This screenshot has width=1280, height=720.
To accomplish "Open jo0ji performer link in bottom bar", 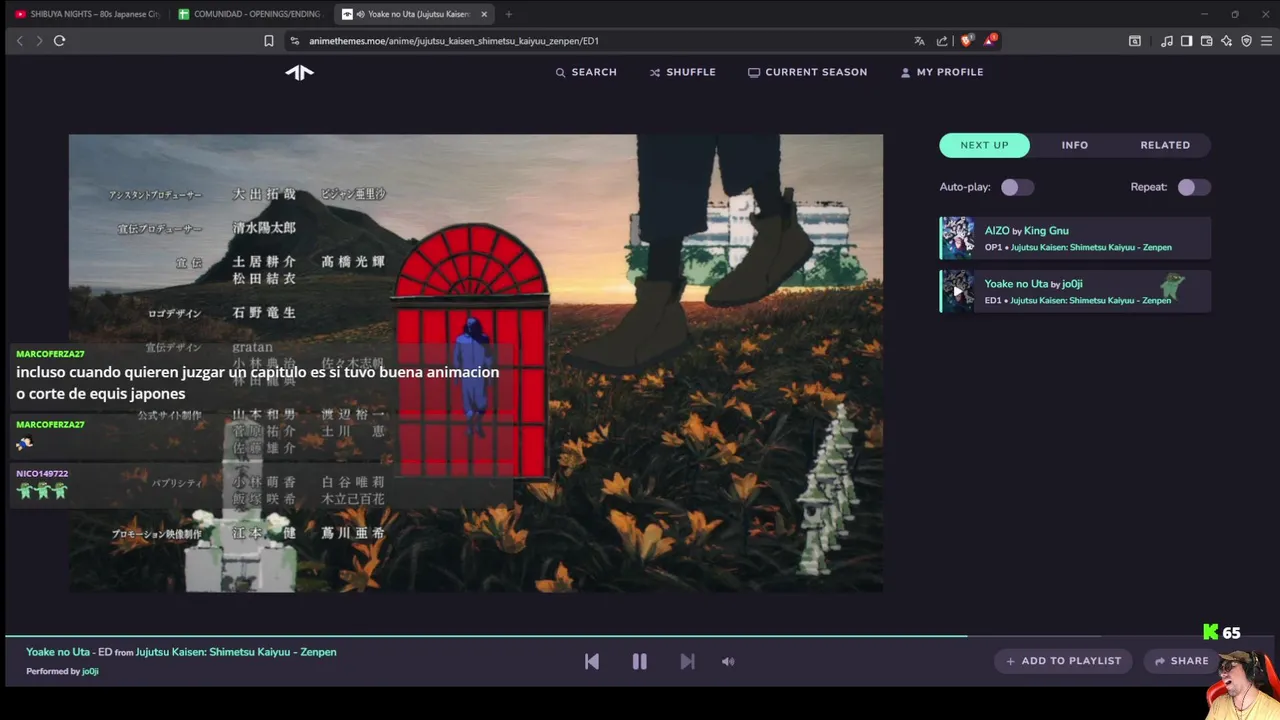I will point(90,671).
